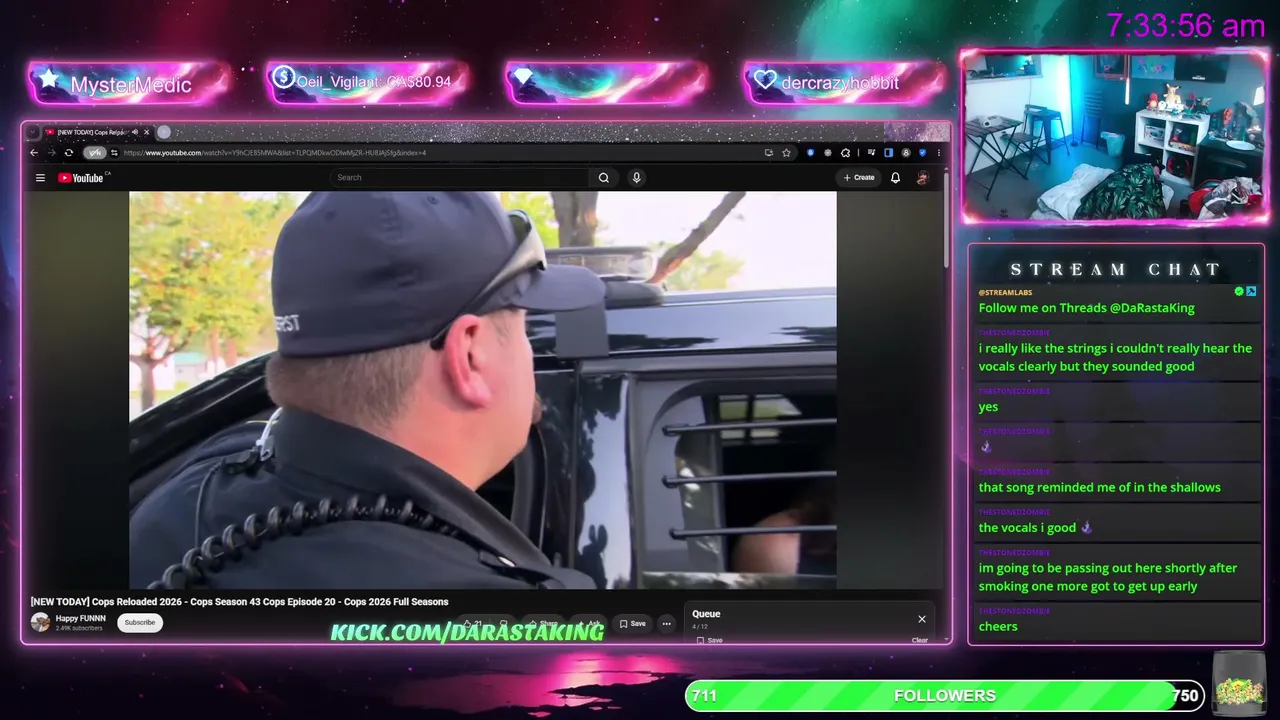Open the browser tab search dropdown
This screenshot has height=720, width=1280.
[34, 132]
